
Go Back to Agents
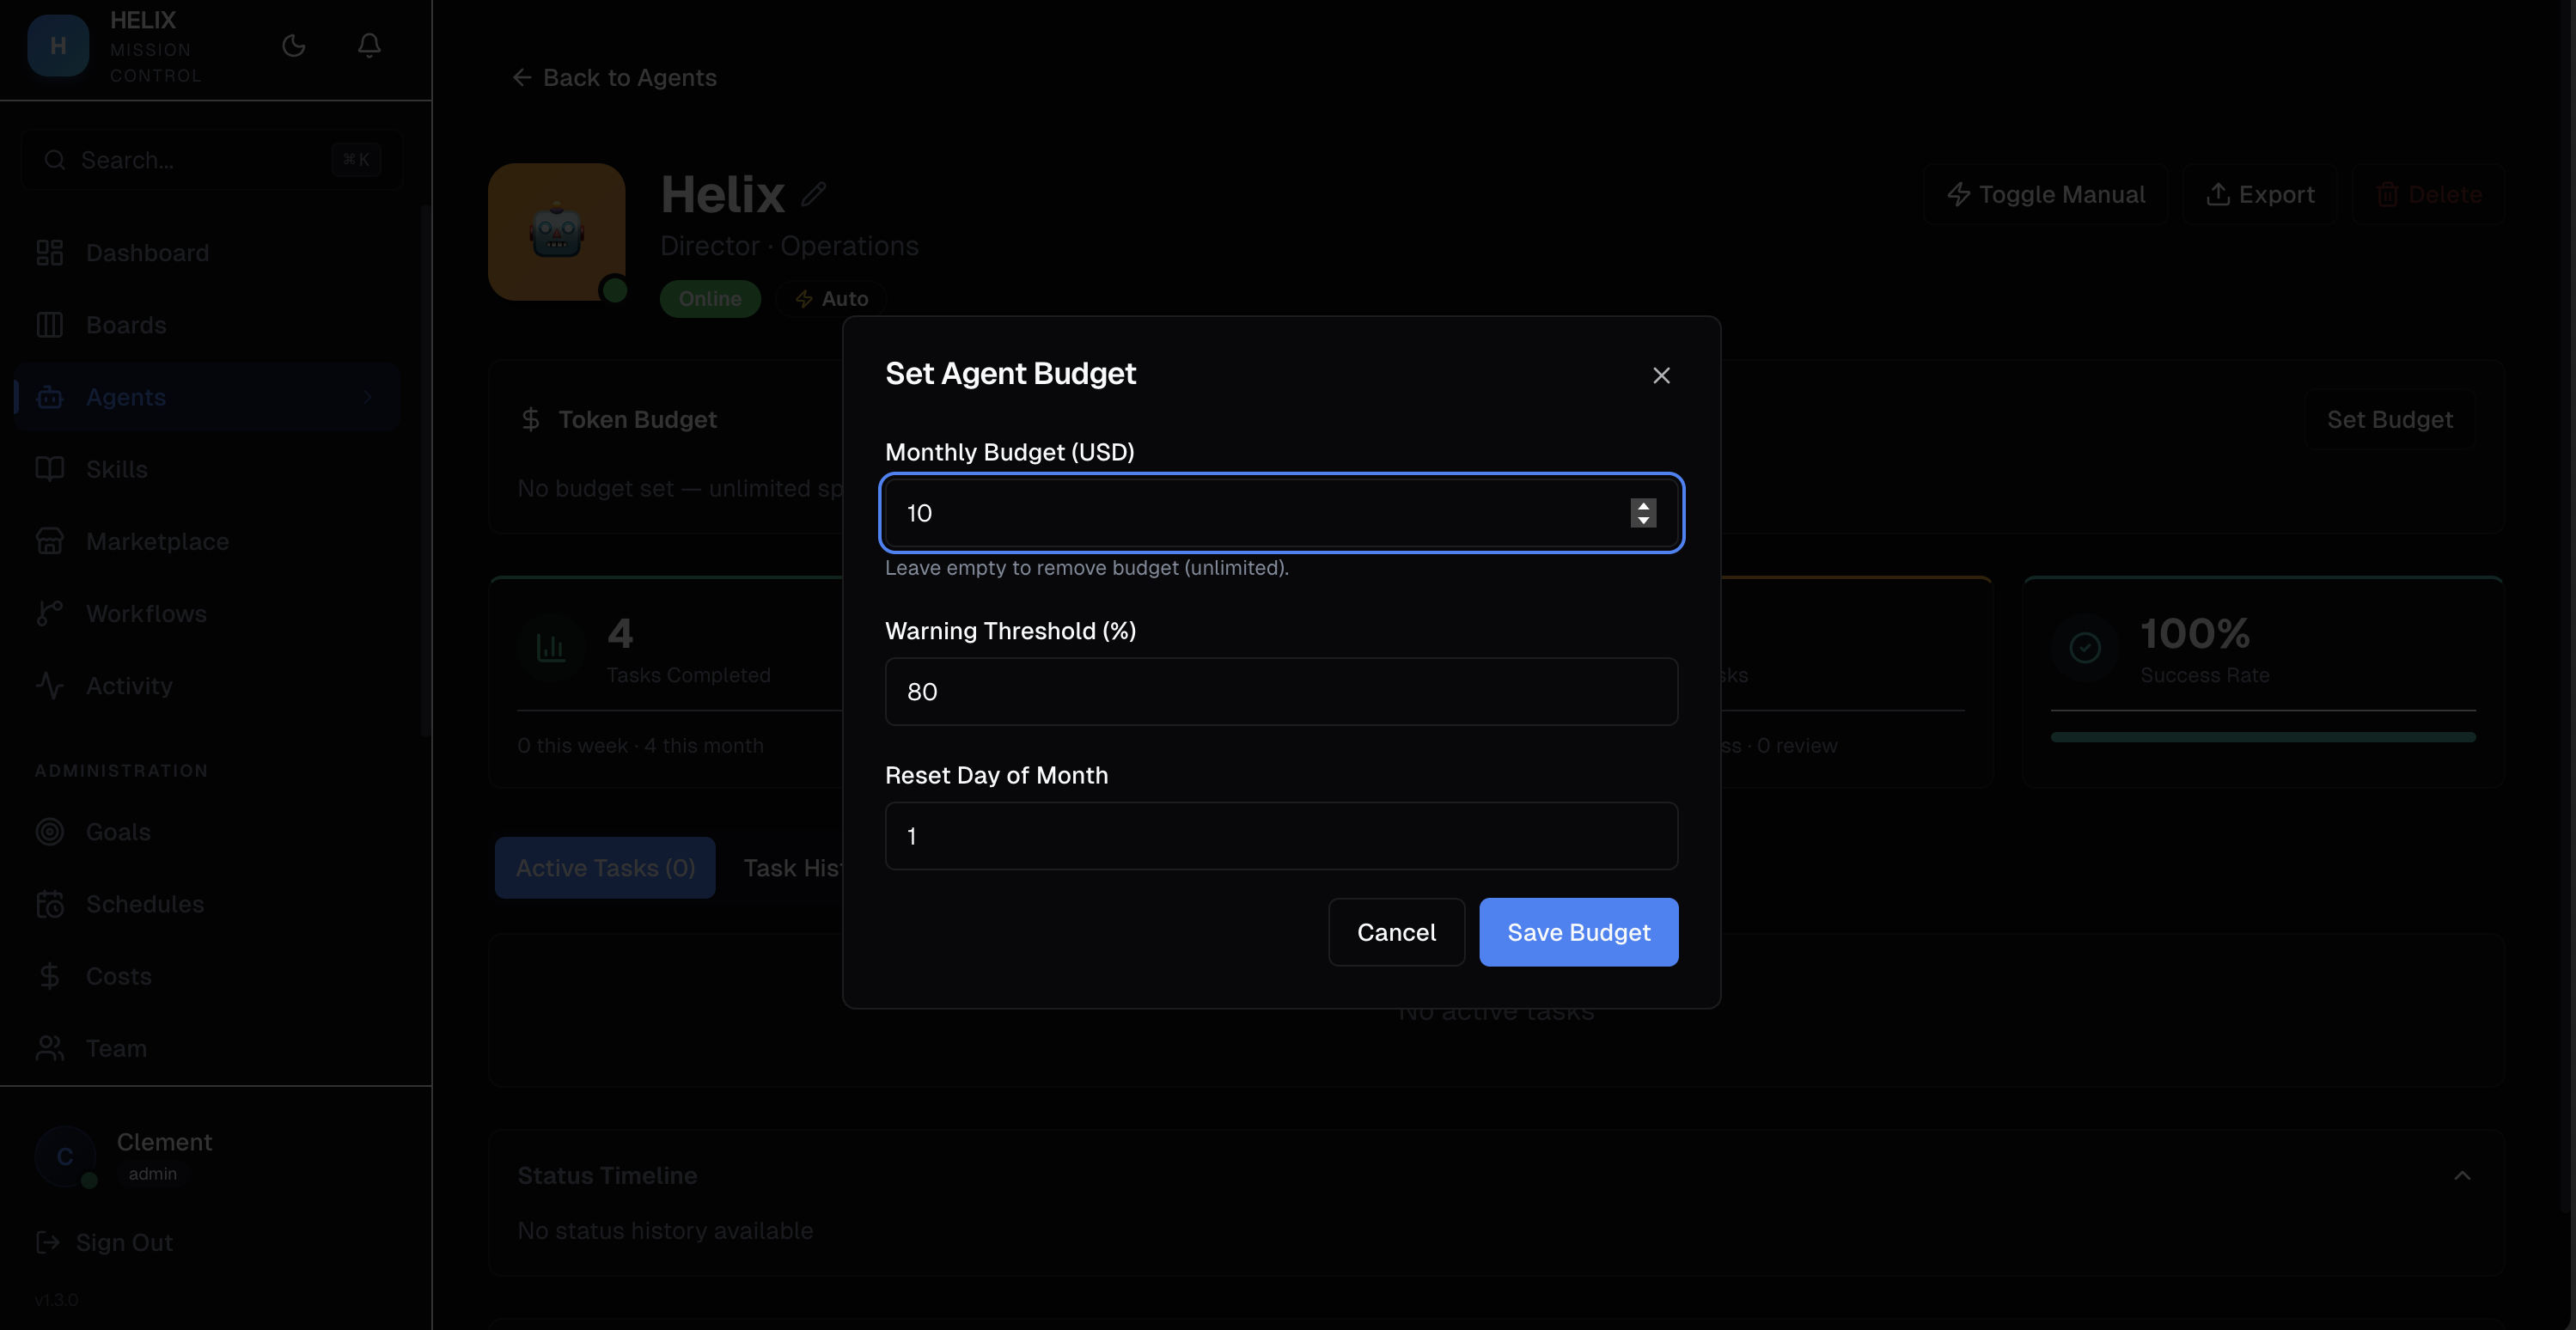pos(615,78)
